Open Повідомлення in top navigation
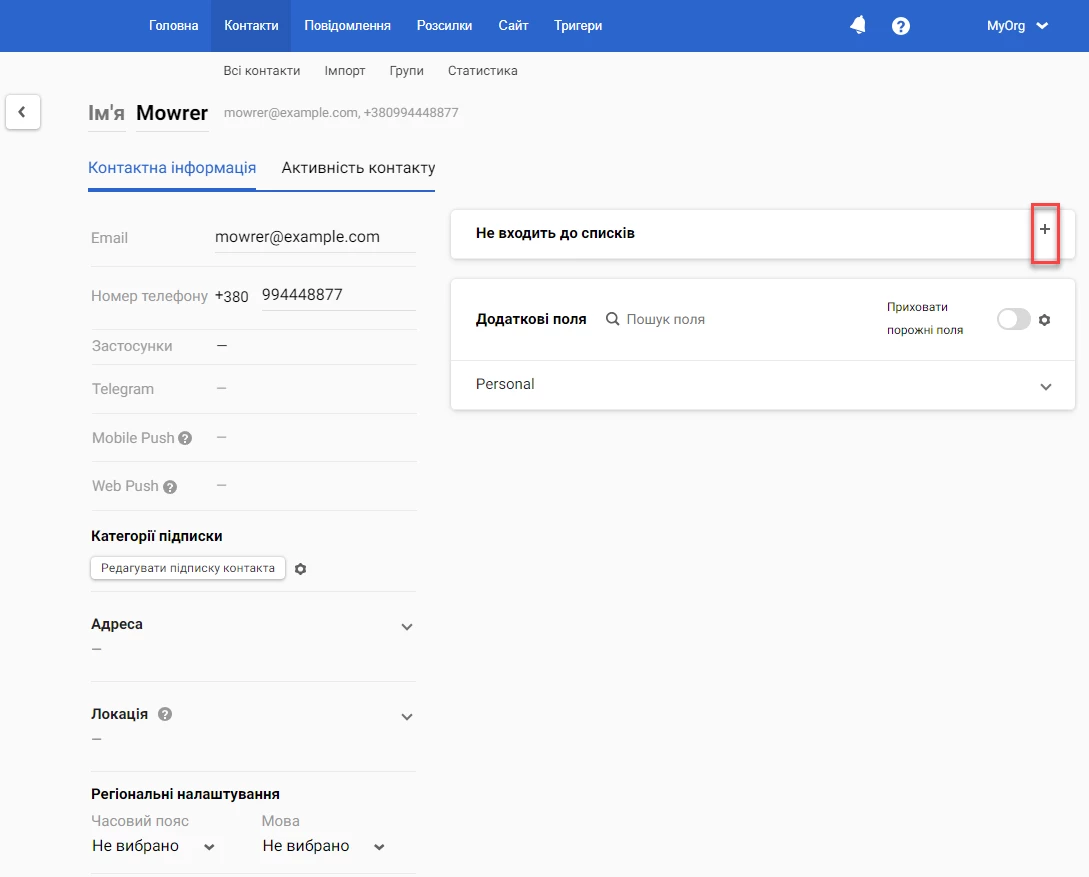The image size is (1089, 877). pos(347,26)
